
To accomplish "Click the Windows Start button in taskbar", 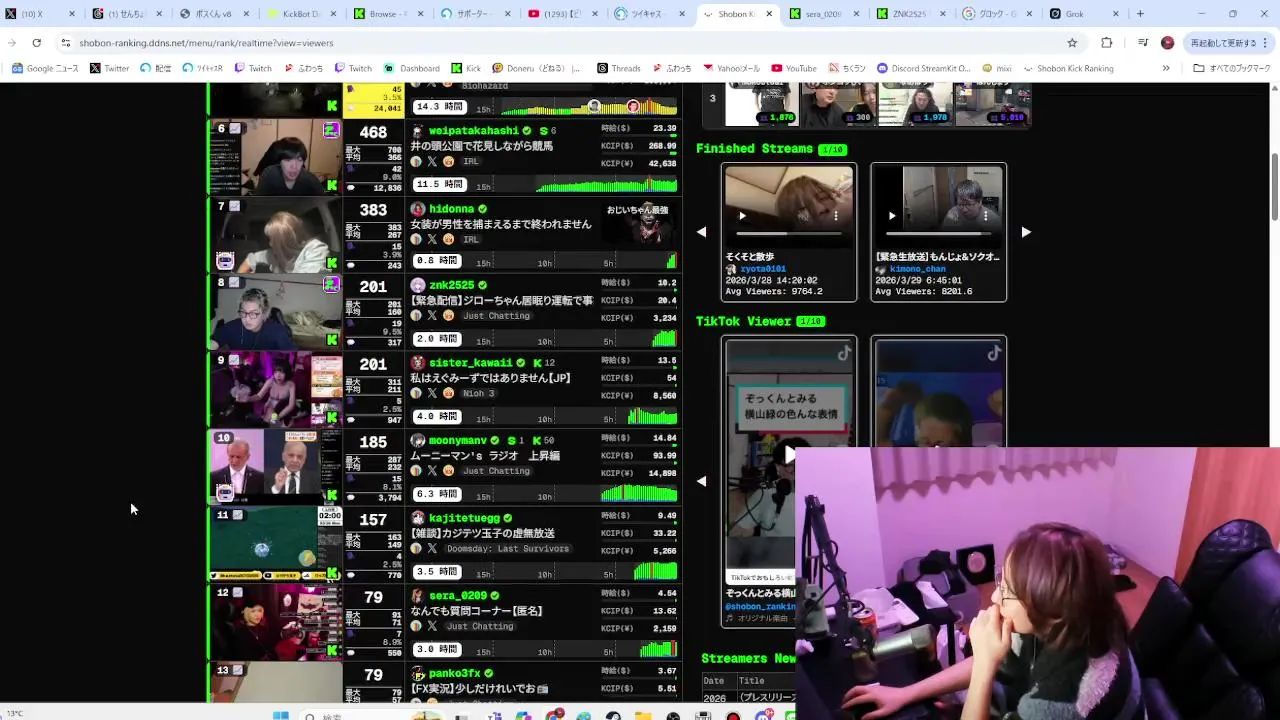I will (281, 716).
